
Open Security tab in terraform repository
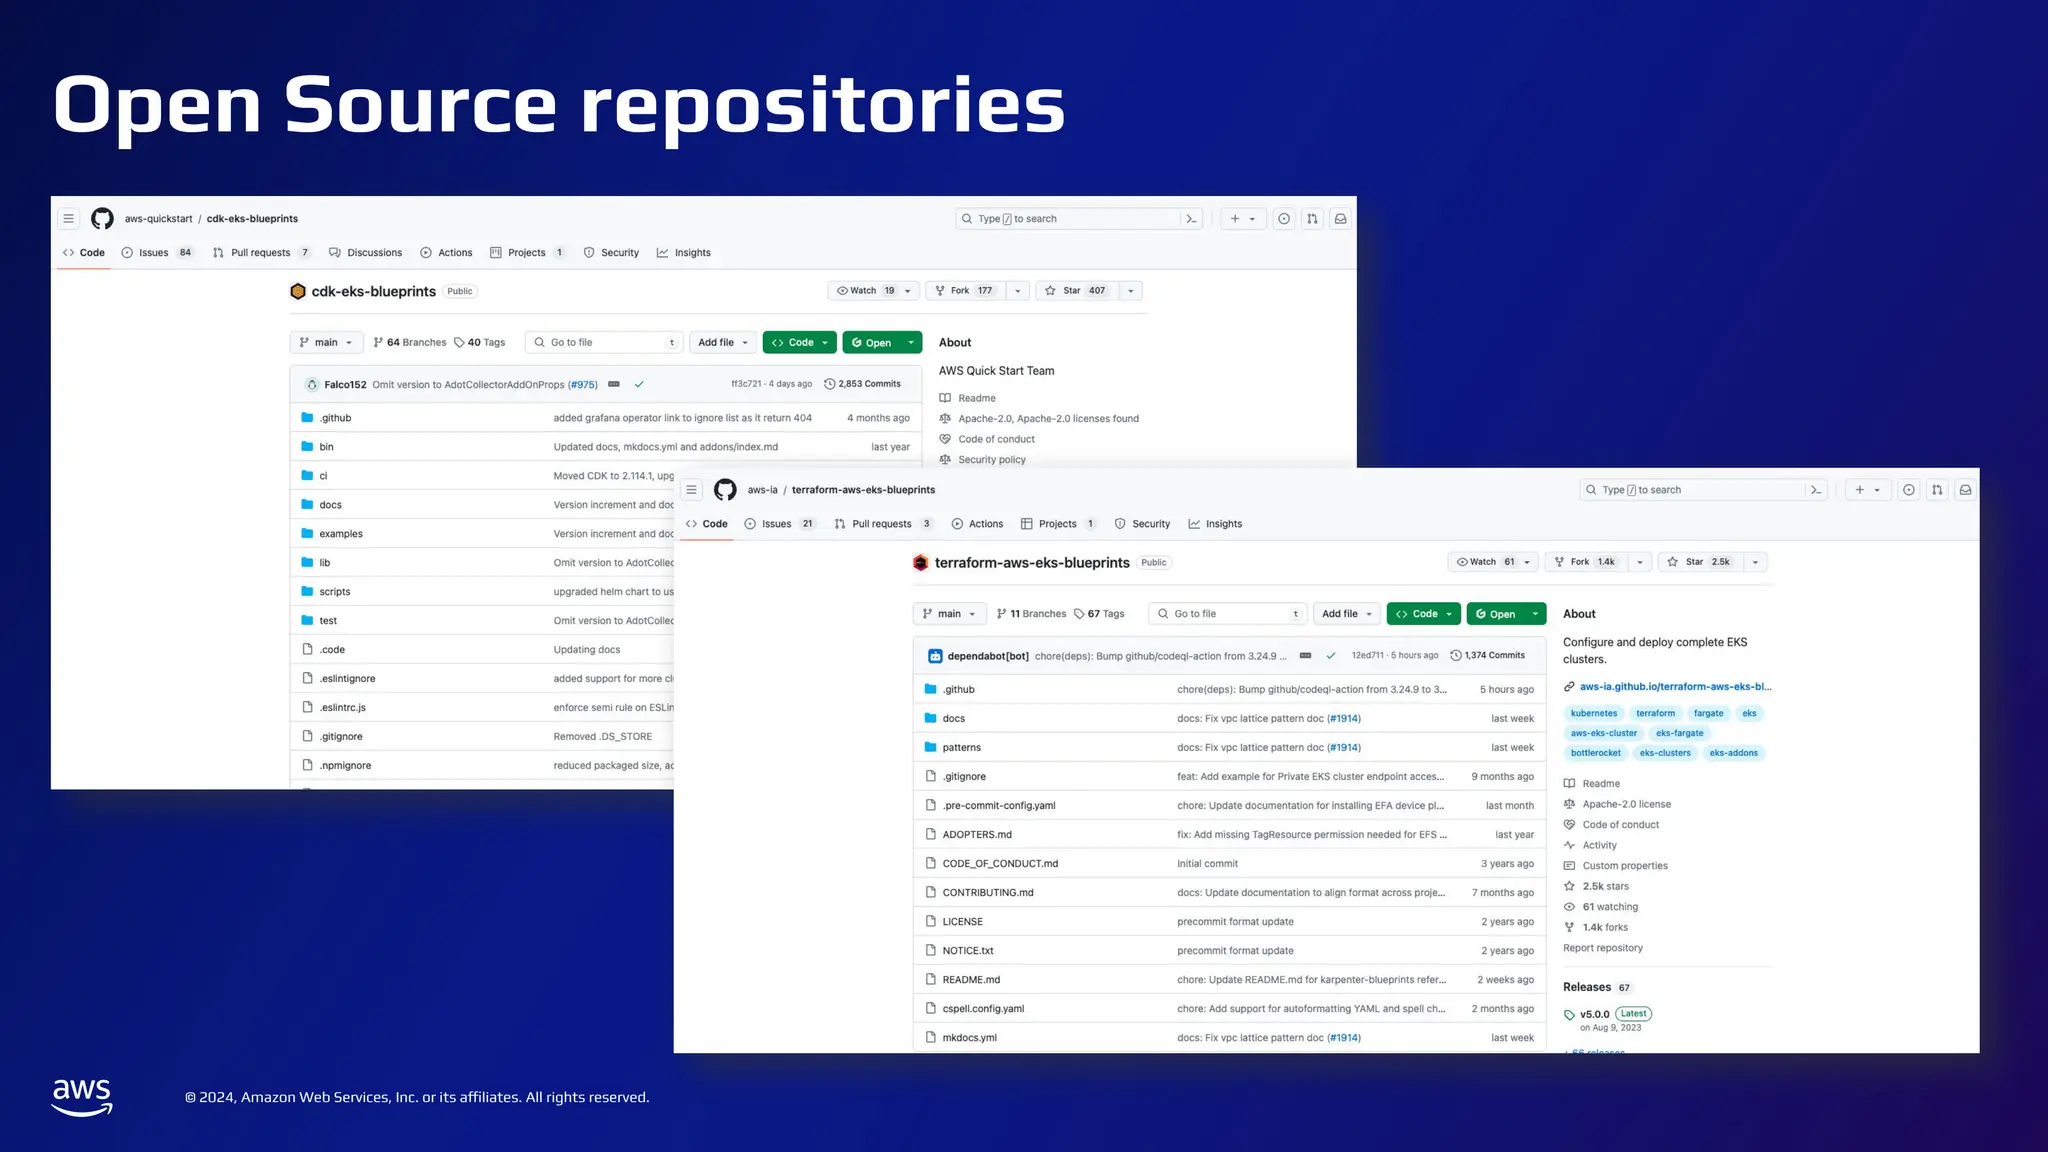[1142, 524]
